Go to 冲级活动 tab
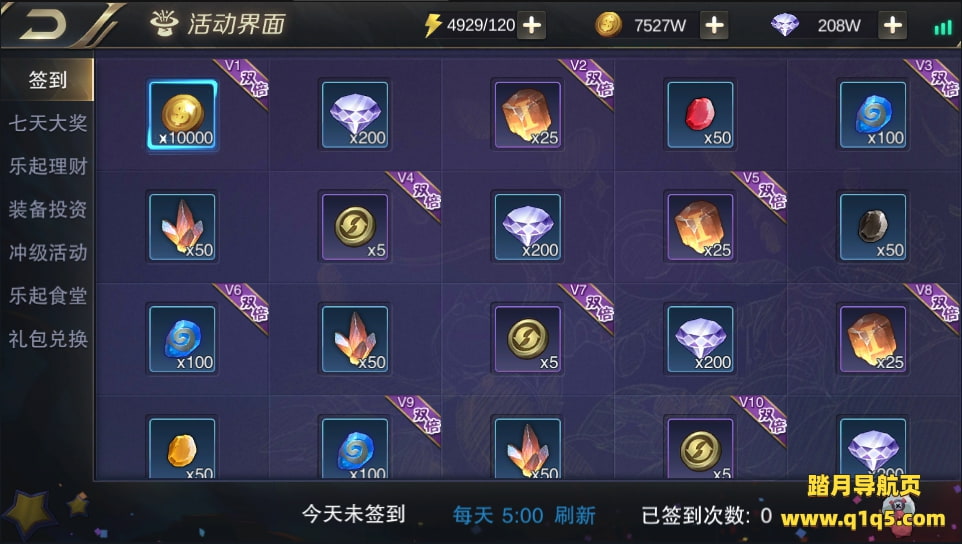This screenshot has width=962, height=544. pyautogui.click(x=48, y=253)
